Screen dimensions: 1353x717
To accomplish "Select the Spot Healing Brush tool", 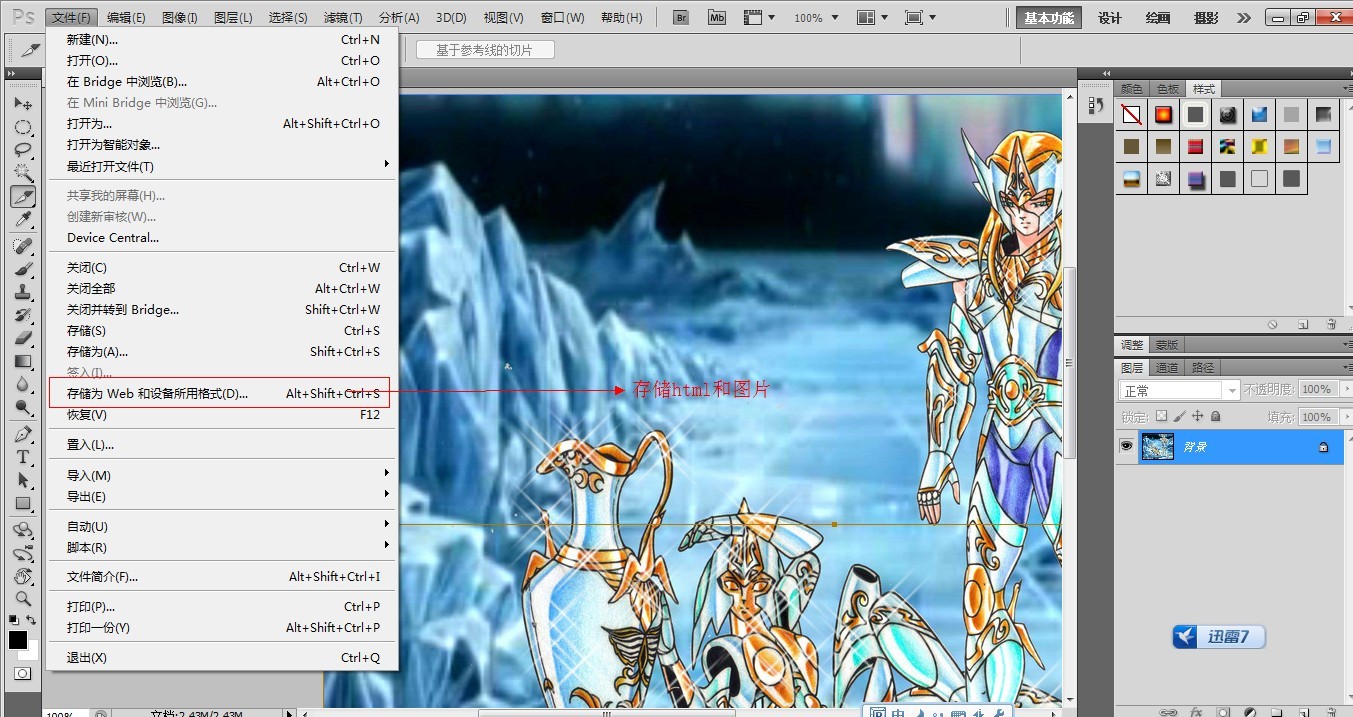I will coord(23,246).
